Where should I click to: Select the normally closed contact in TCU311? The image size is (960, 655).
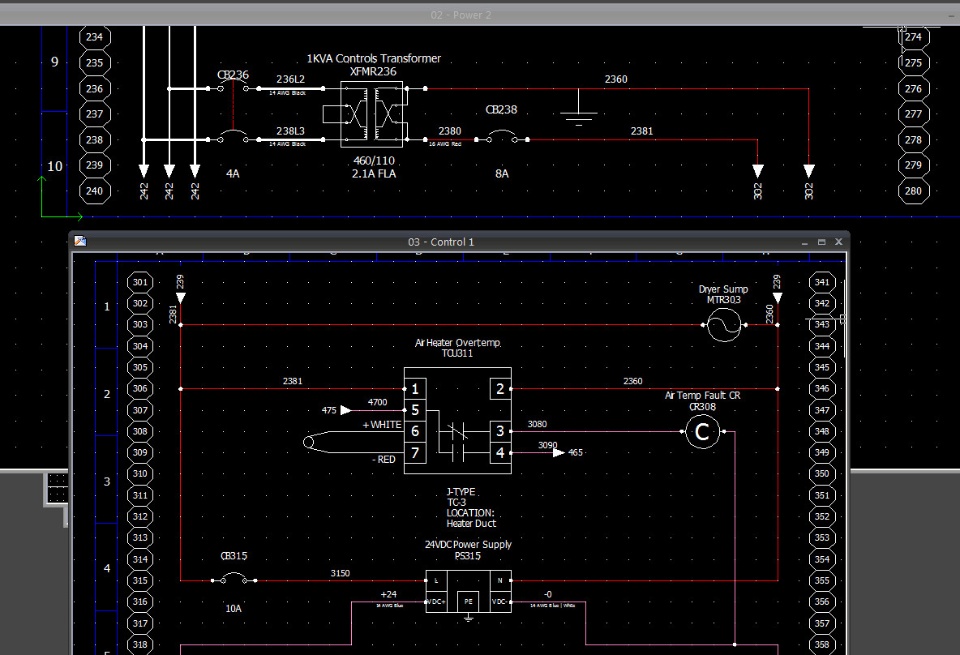click(x=458, y=432)
